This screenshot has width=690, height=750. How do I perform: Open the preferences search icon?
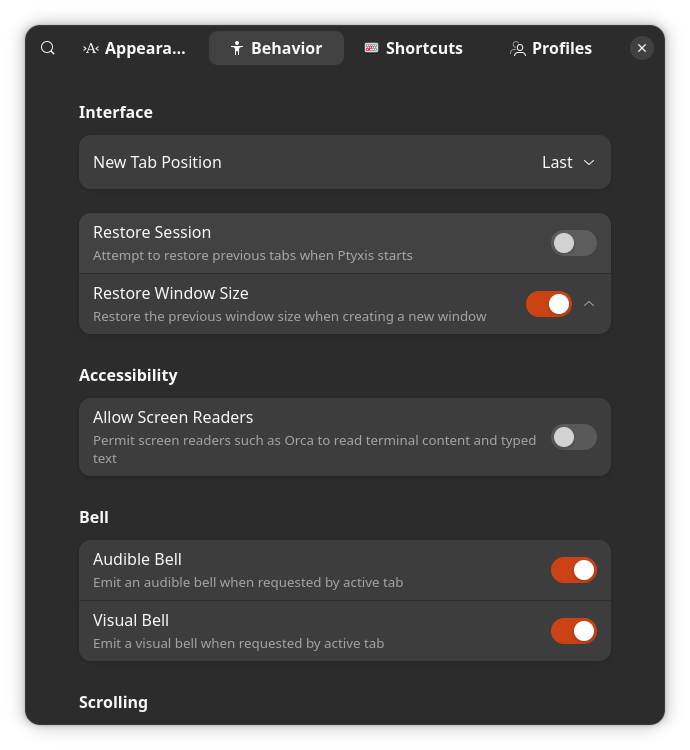(x=48, y=48)
